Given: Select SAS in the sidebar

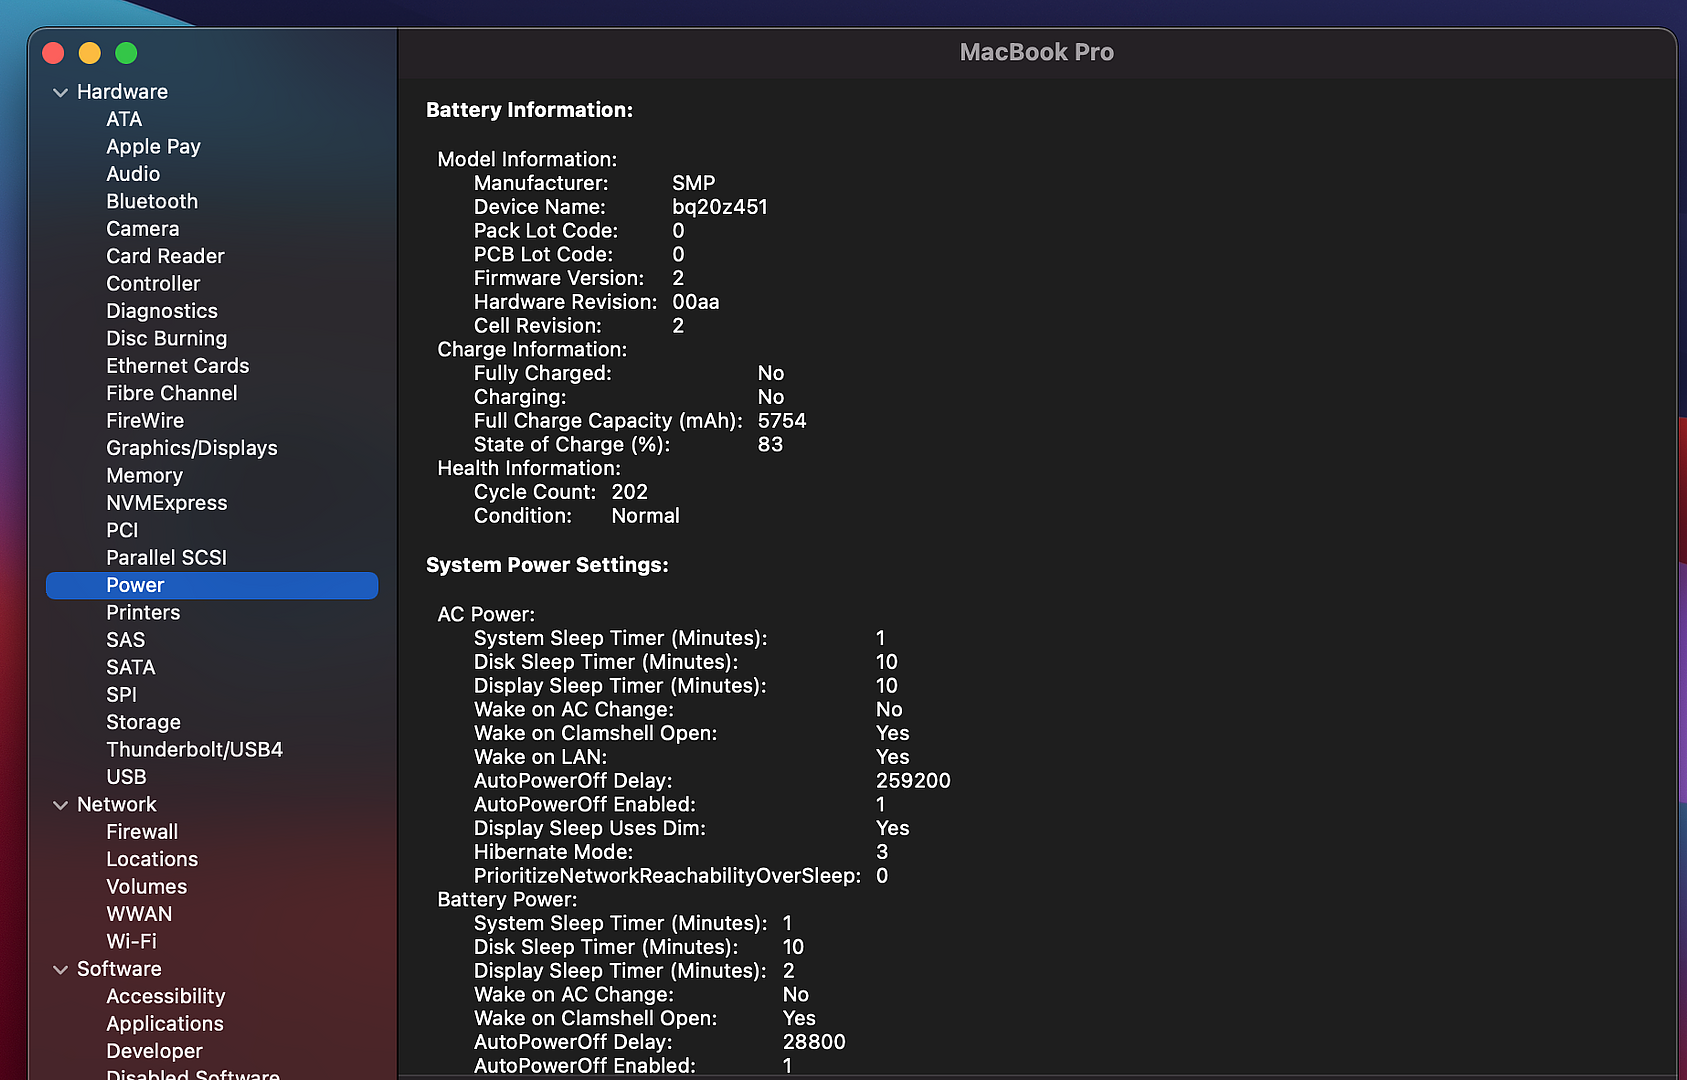Looking at the screenshot, I should tap(125, 640).
